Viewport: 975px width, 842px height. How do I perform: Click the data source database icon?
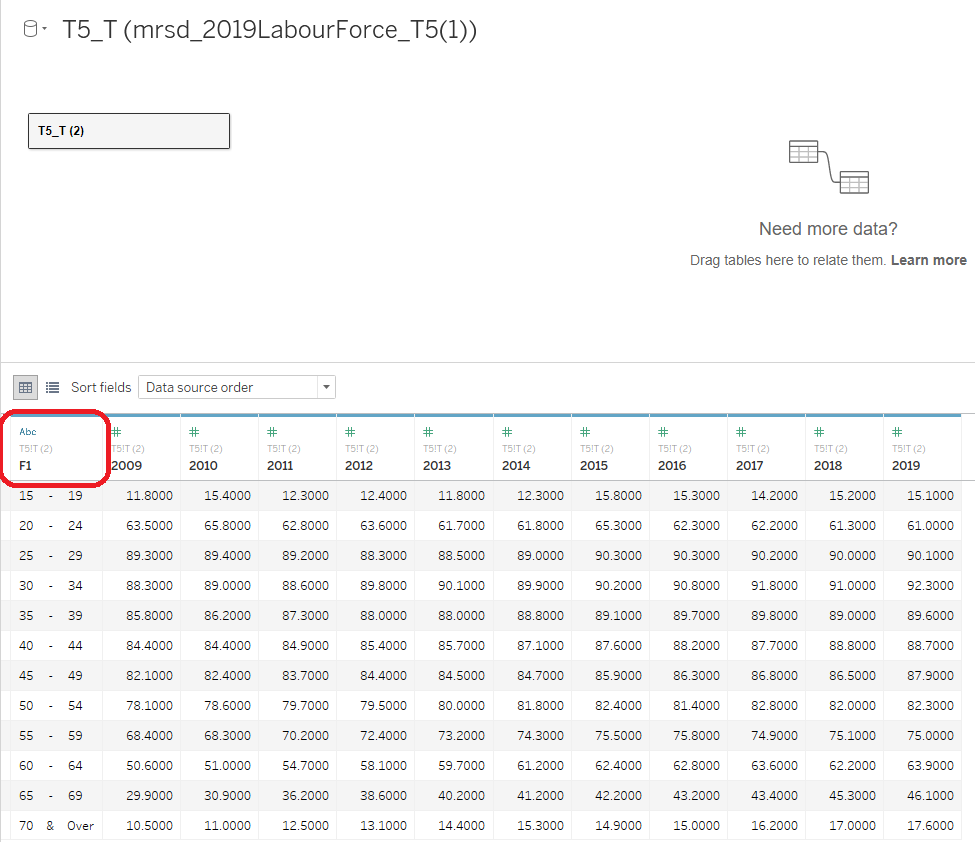click(29, 30)
